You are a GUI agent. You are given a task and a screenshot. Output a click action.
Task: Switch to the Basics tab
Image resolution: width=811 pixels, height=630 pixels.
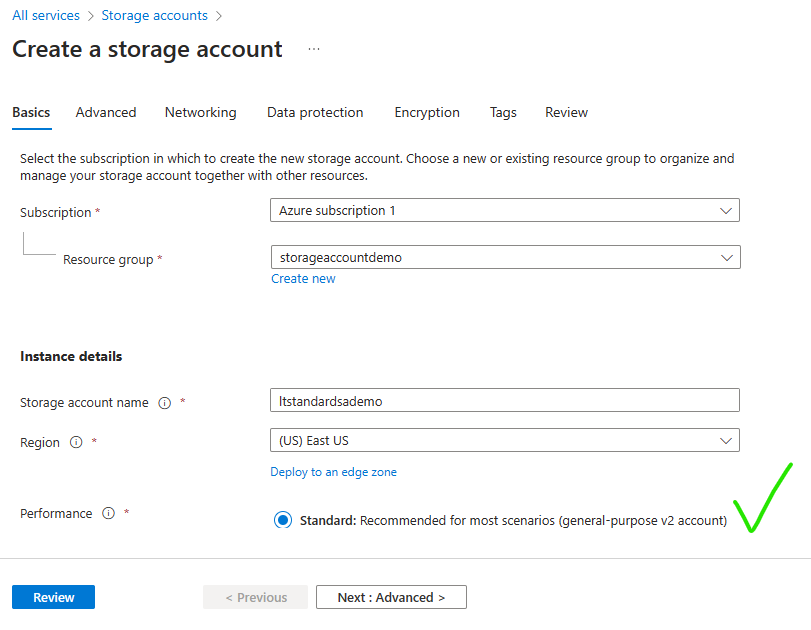click(32, 113)
